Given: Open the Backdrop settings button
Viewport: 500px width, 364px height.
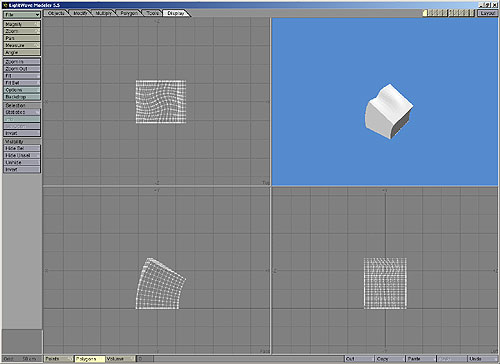Looking at the screenshot, I should tap(22, 97).
